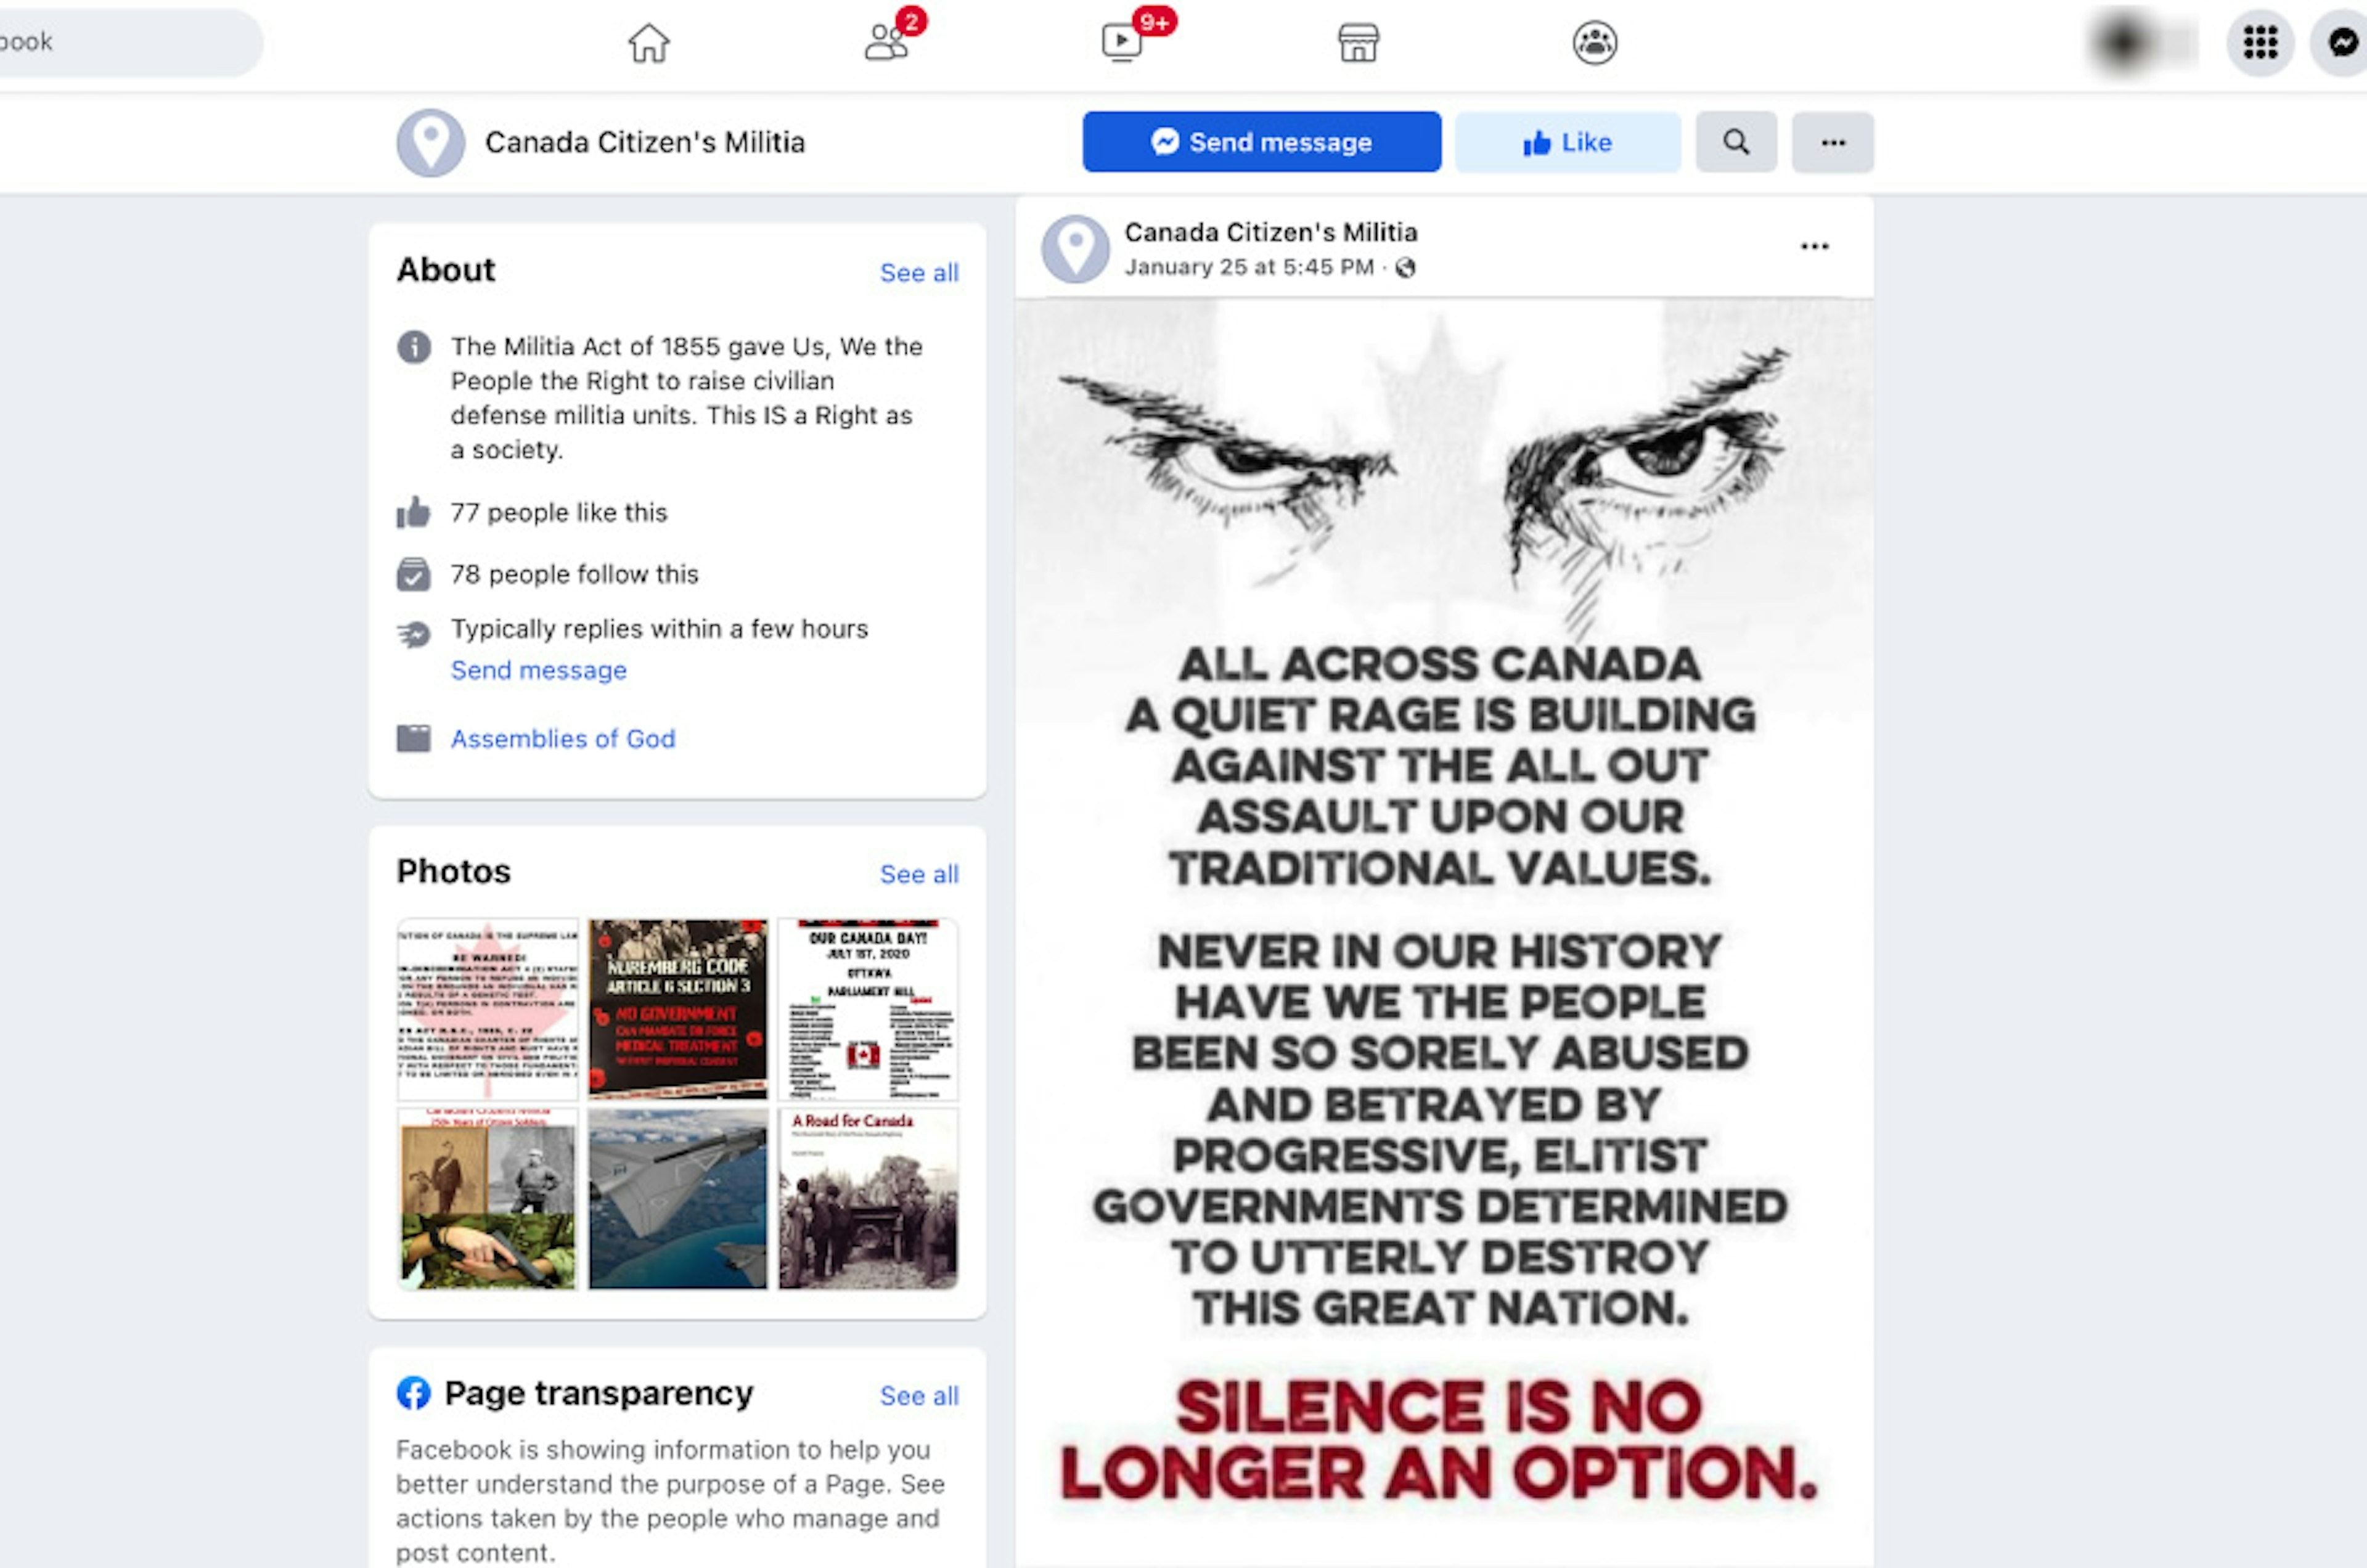The height and width of the screenshot is (1568, 2367).
Task: See all Photos
Action: (919, 874)
